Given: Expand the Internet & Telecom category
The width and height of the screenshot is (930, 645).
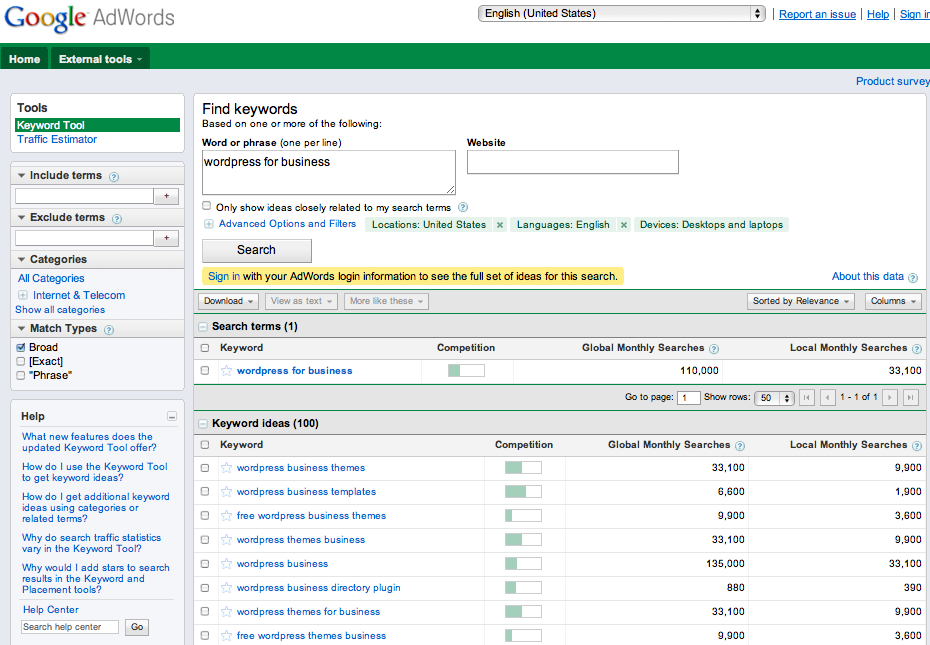Looking at the screenshot, I should (x=23, y=295).
